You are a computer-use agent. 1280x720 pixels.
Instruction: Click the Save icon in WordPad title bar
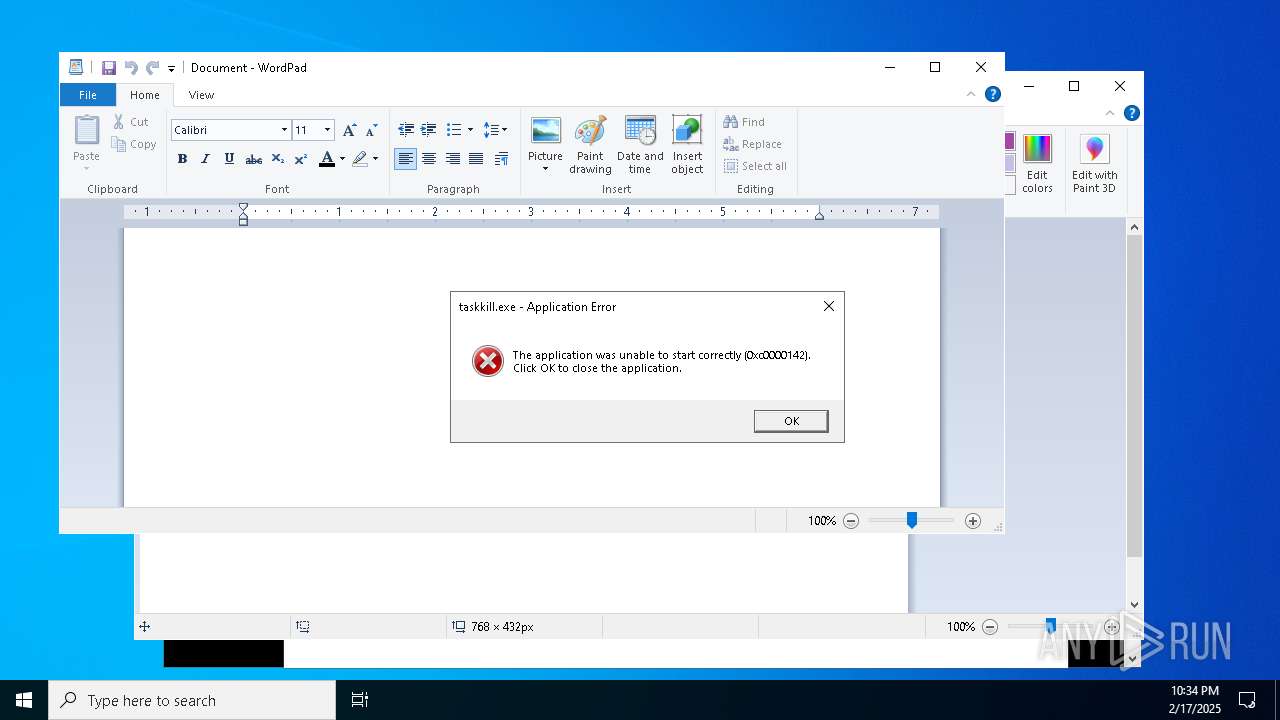(x=108, y=68)
